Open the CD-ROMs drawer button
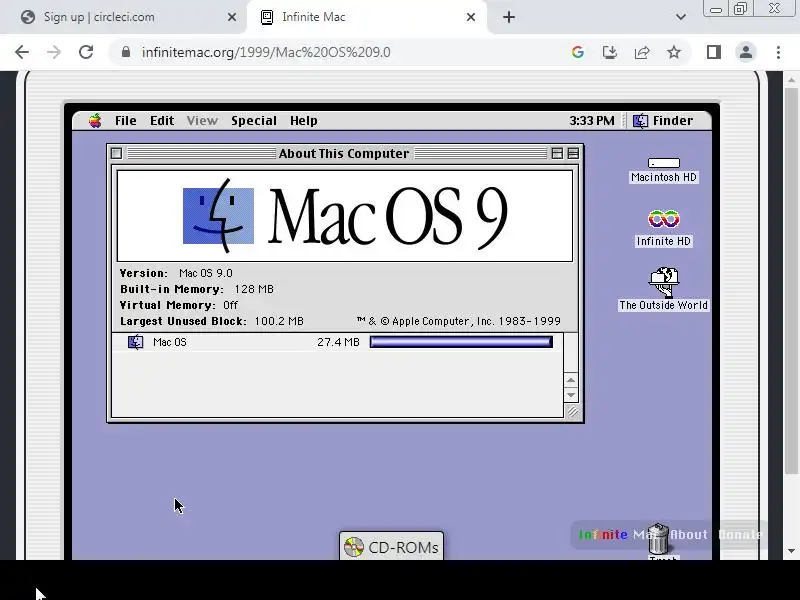Image resolution: width=800 pixels, height=600 pixels. [x=391, y=546]
